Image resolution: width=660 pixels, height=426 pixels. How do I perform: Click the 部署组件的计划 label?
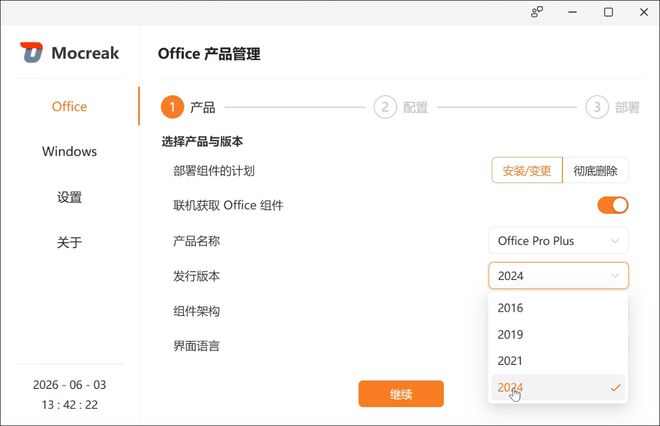214,170
